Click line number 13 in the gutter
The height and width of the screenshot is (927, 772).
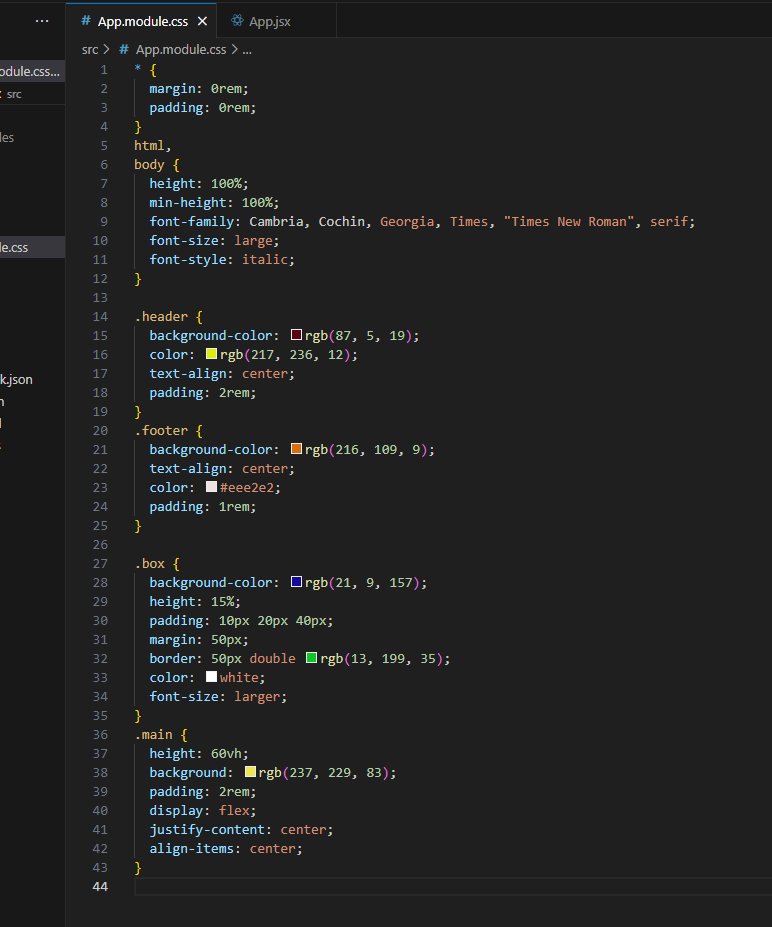[x=100, y=298]
